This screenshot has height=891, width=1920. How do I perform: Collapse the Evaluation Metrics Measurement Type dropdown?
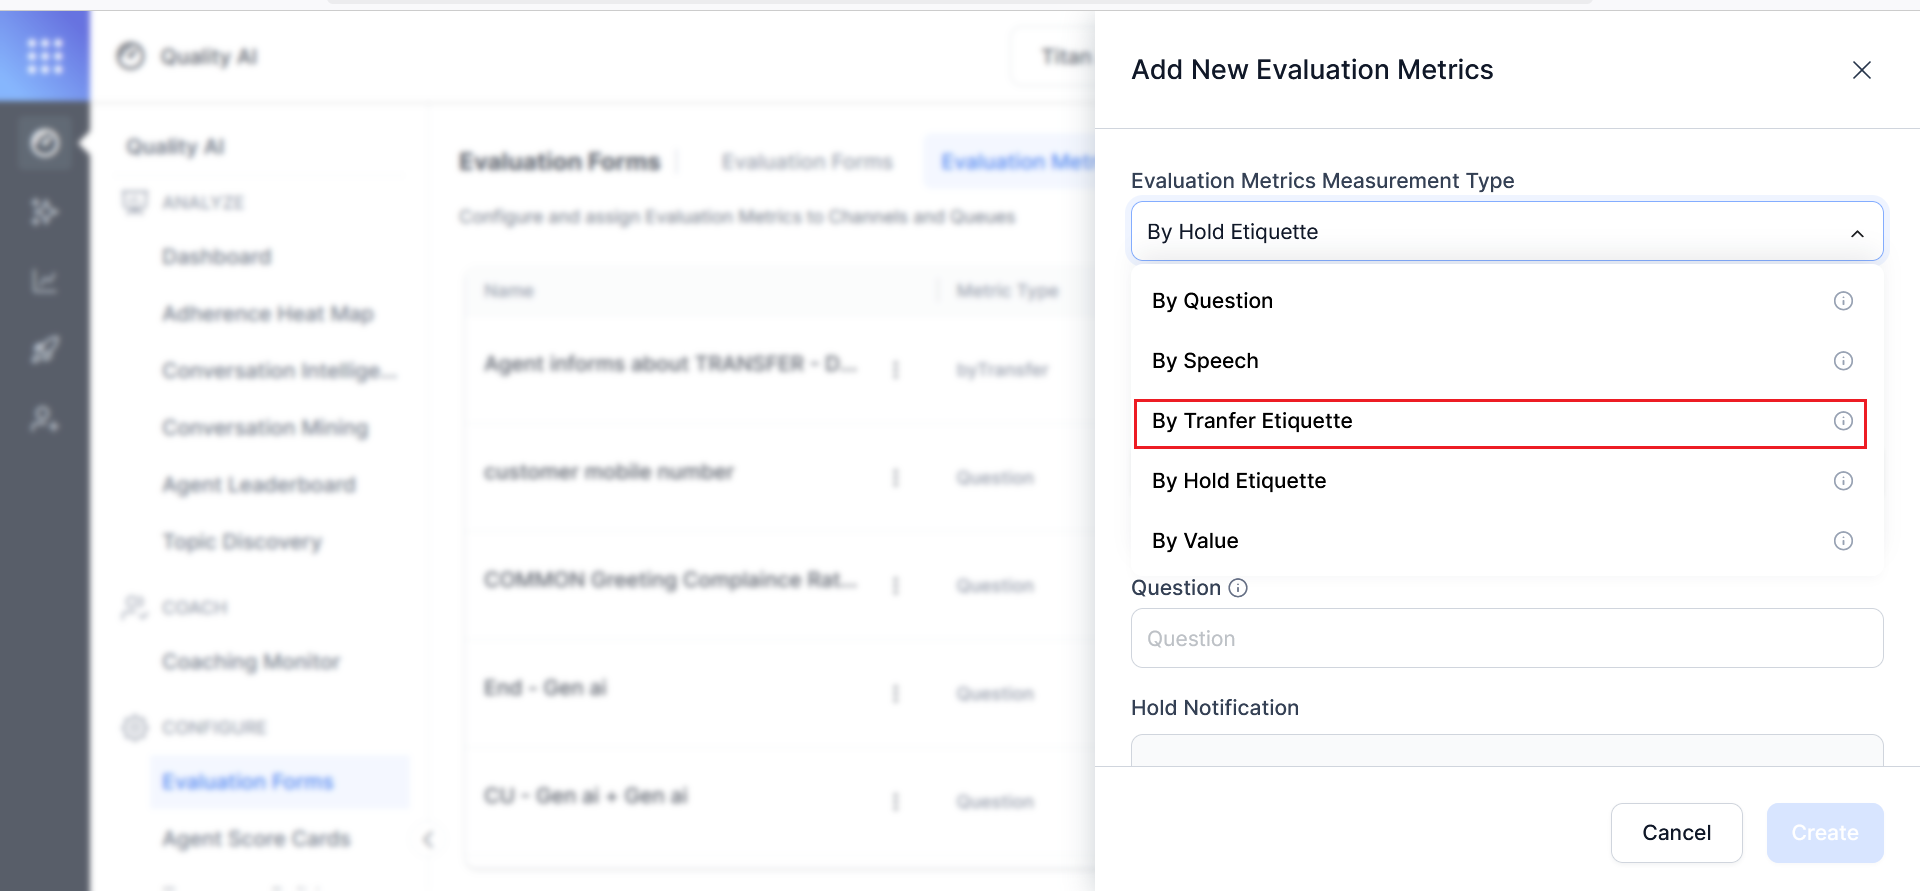[x=1858, y=231]
